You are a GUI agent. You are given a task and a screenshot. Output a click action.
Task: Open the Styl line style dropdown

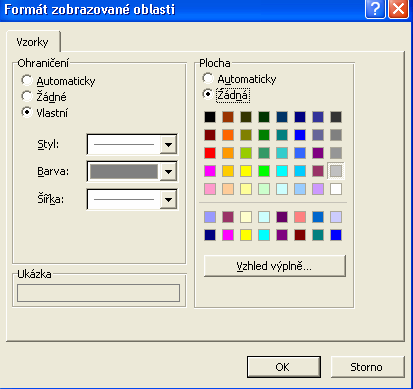tap(168, 144)
